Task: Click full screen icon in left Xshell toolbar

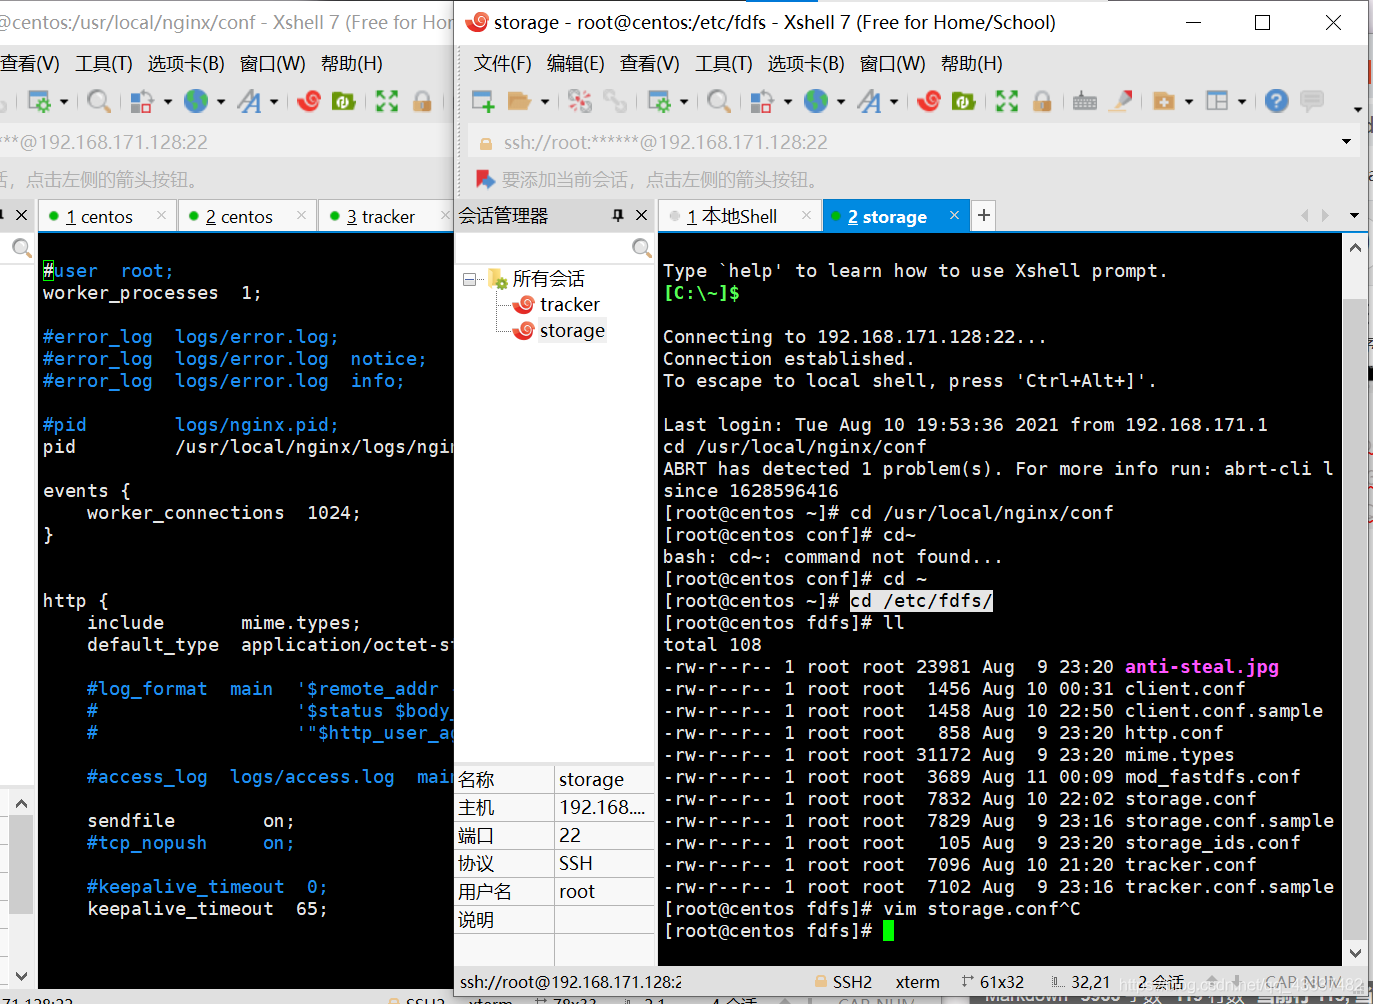Action: point(387,101)
